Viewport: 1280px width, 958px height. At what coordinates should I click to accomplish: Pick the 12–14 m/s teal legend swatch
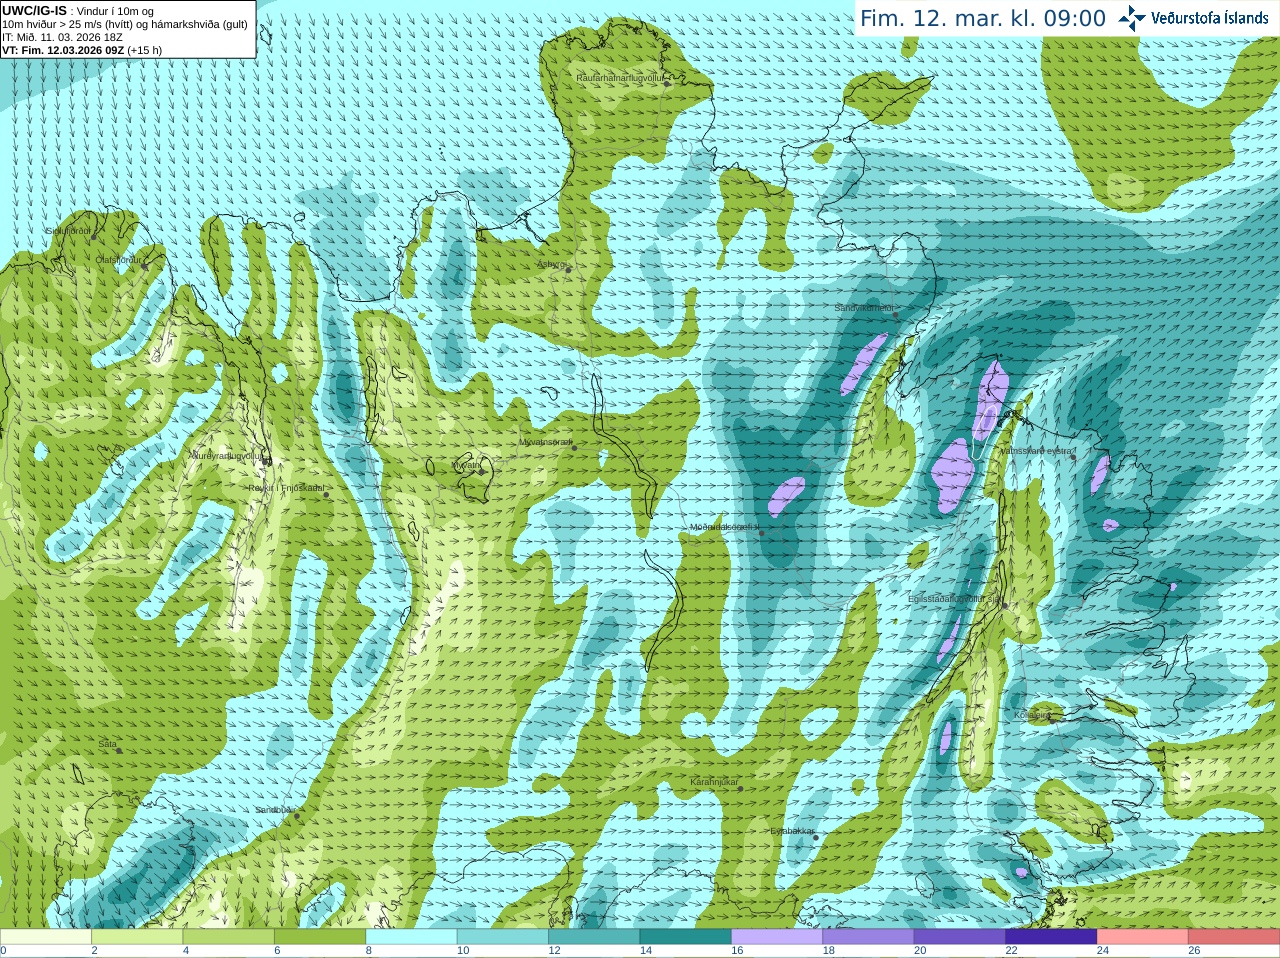594,937
